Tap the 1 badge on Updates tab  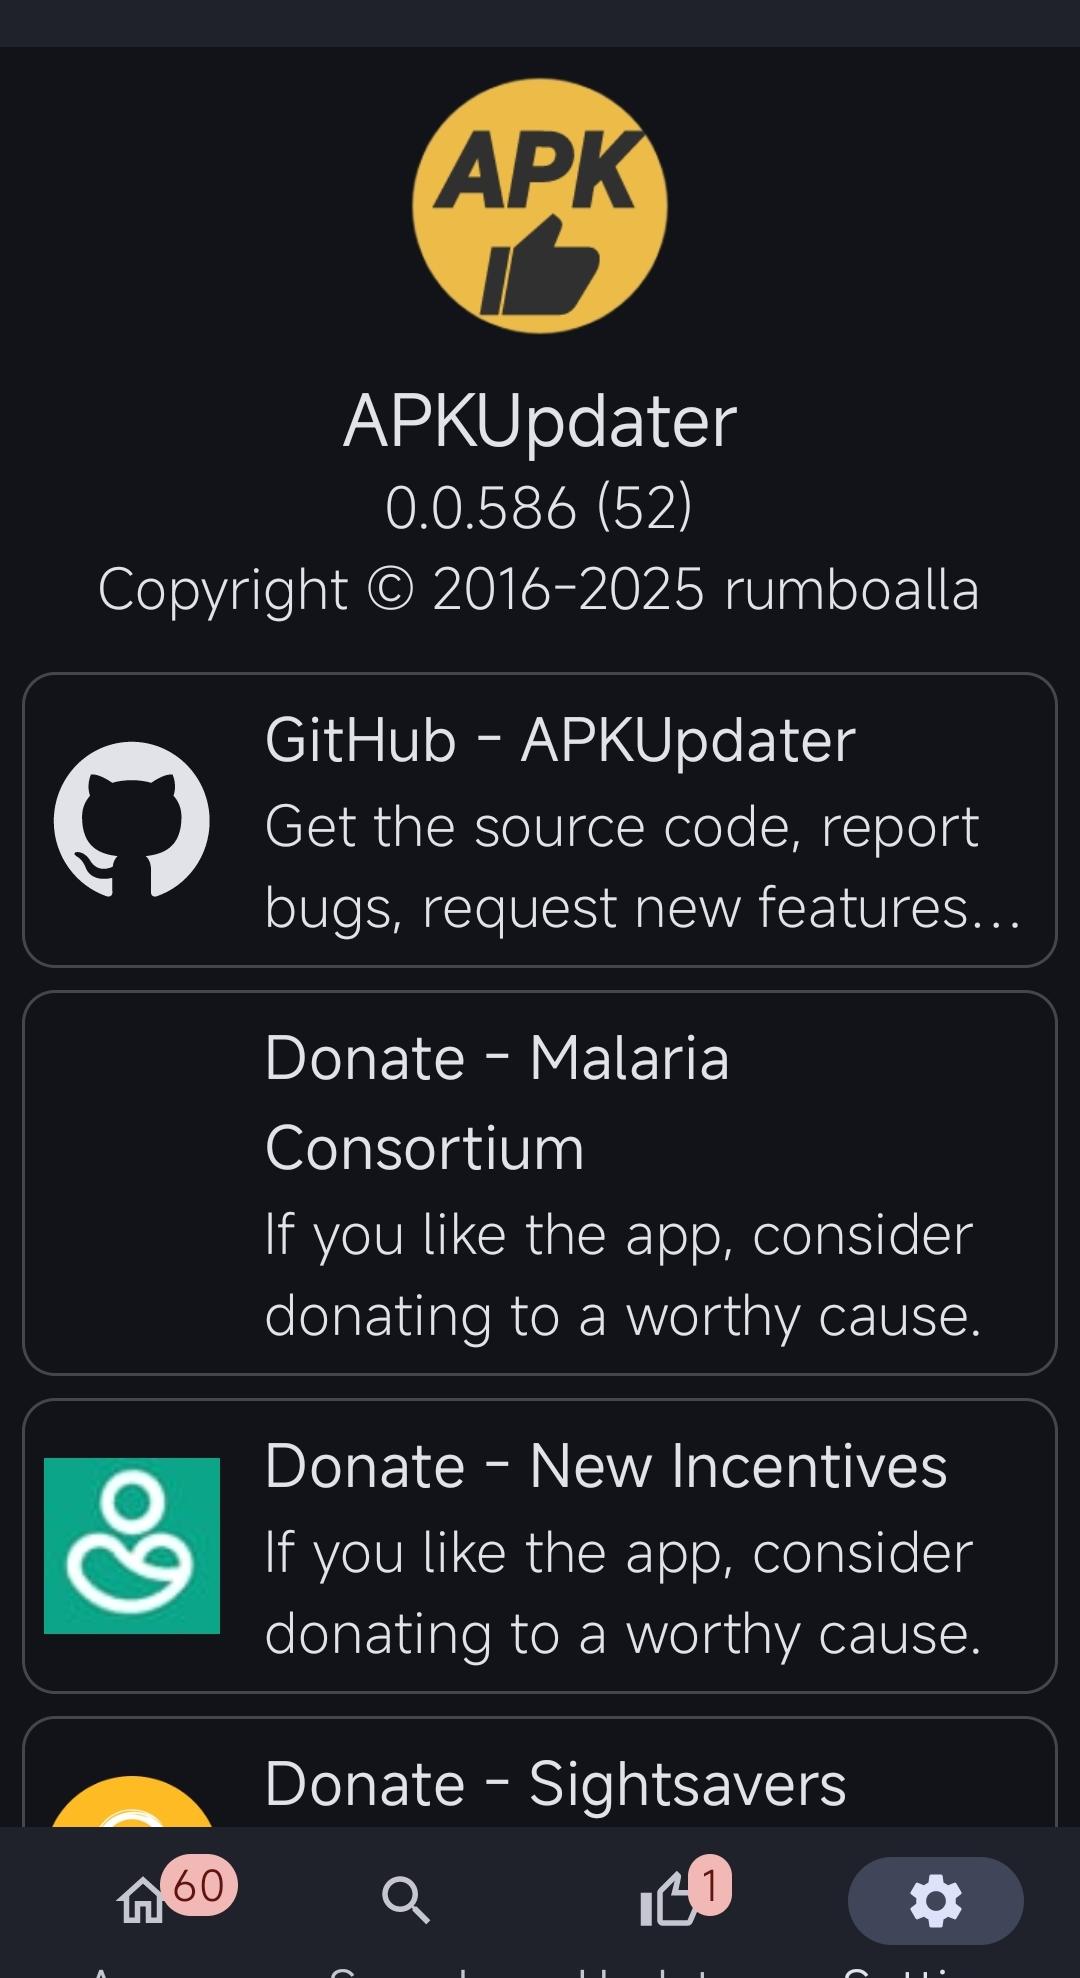pos(709,1886)
